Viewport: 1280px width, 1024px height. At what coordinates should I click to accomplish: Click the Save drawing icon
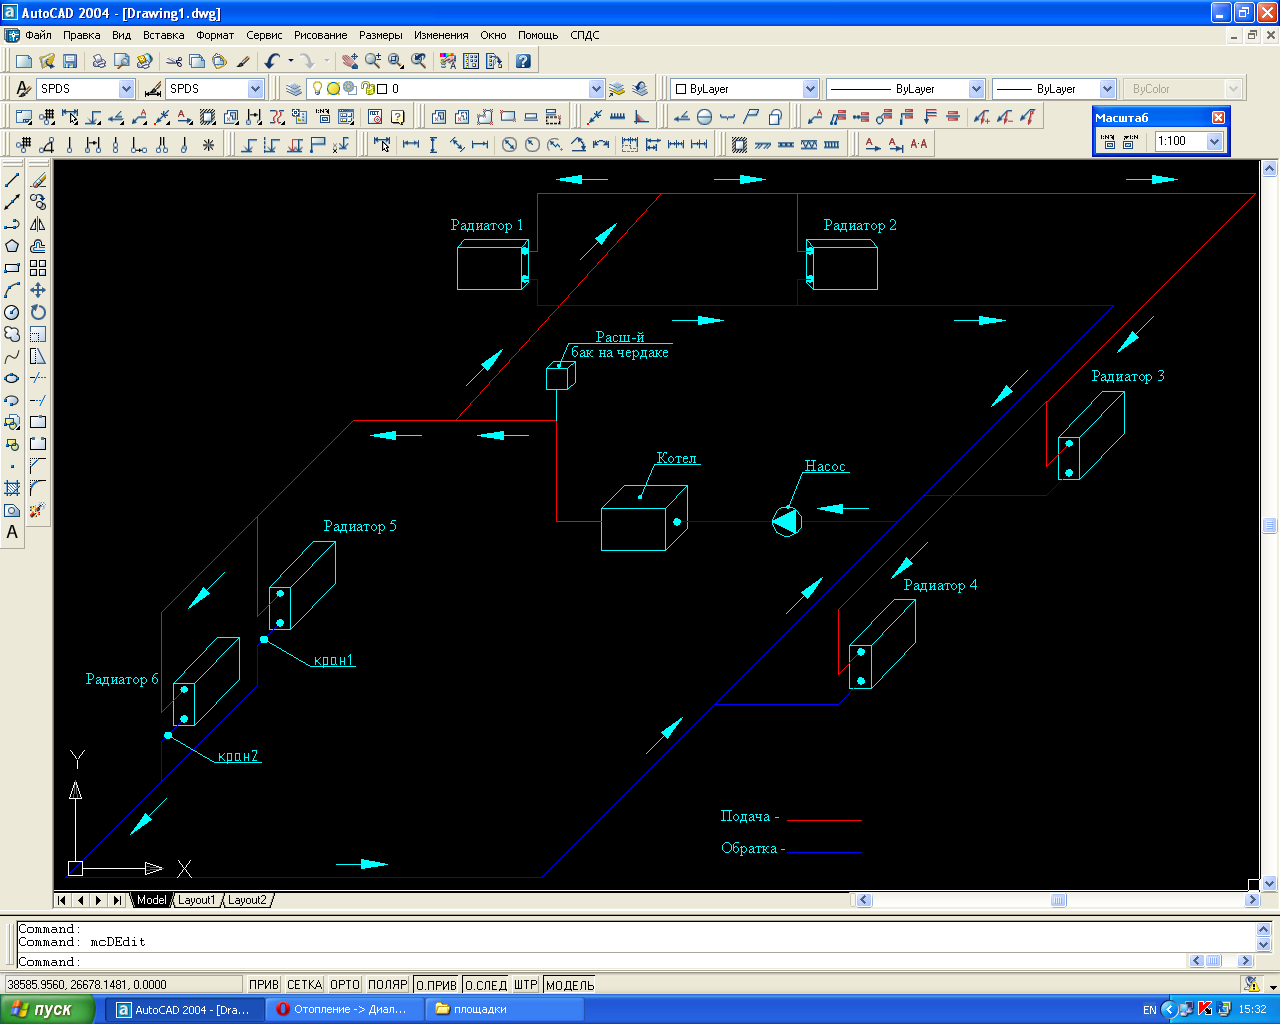point(70,61)
